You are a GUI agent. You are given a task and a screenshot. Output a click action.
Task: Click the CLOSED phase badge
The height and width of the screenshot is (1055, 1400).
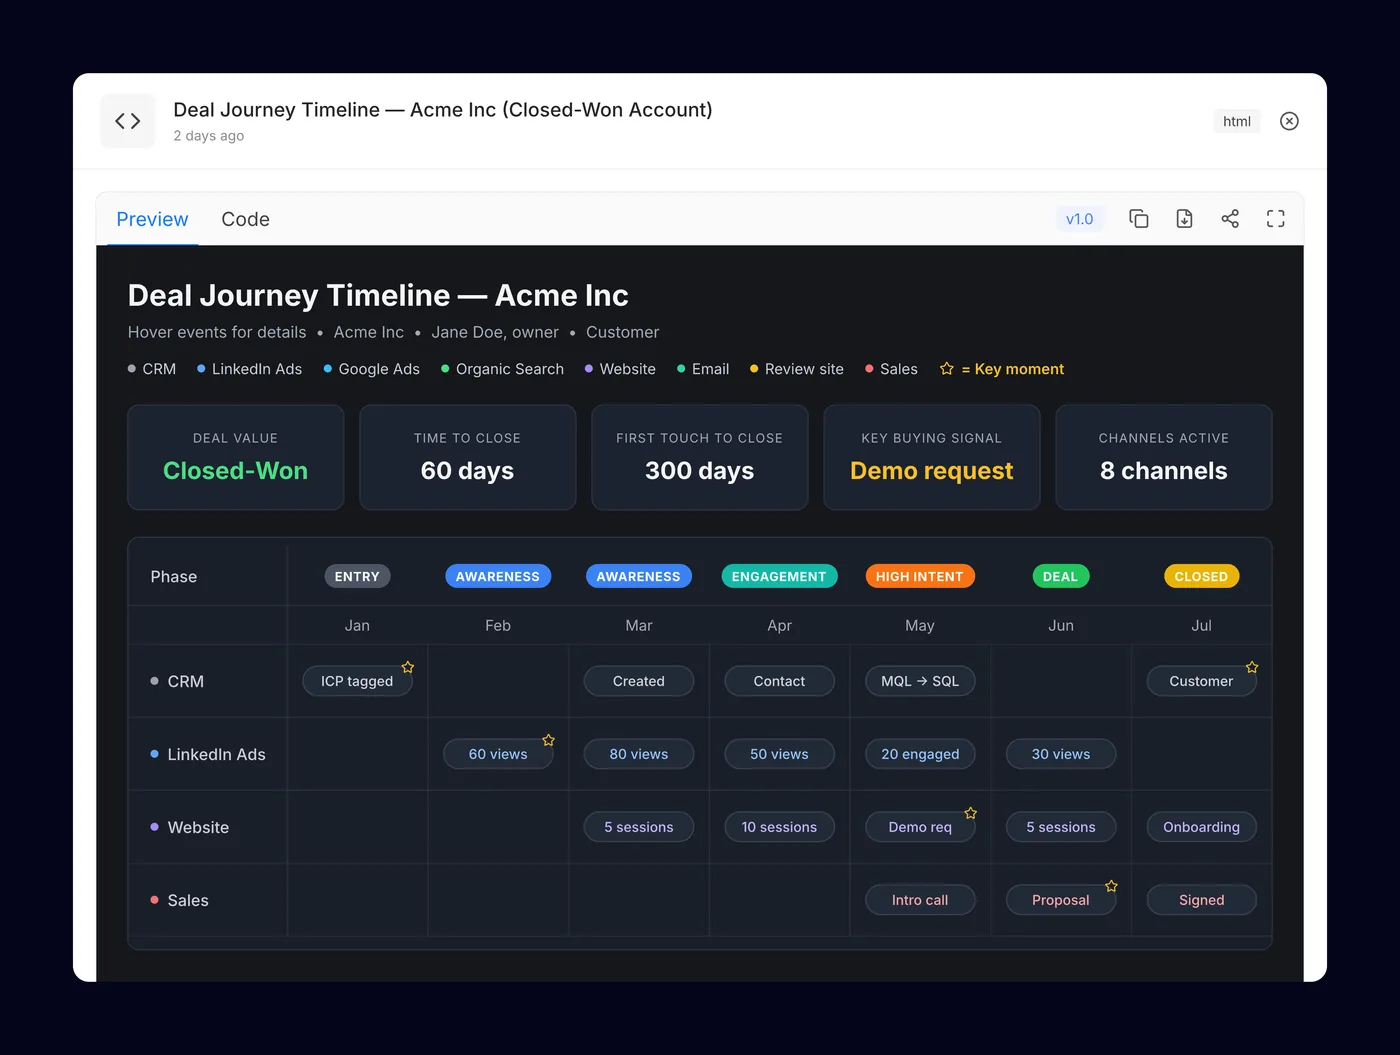click(x=1201, y=576)
